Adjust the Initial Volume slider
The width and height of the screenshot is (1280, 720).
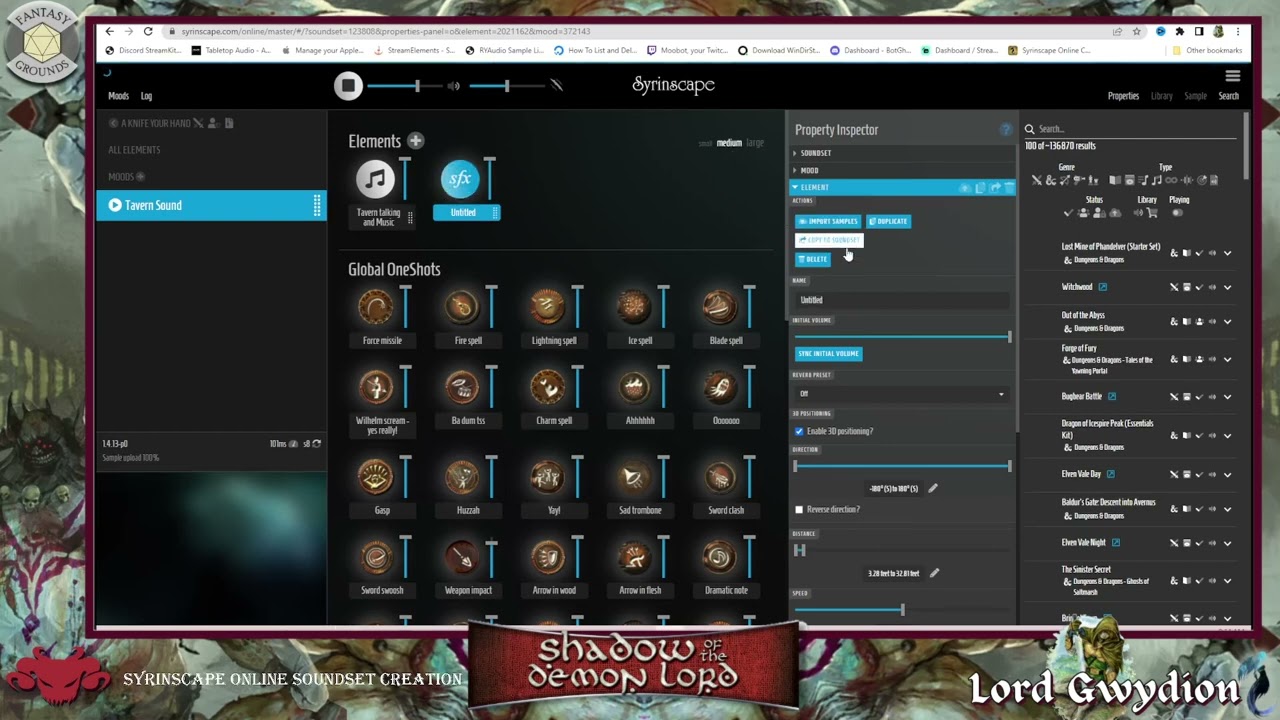click(902, 337)
